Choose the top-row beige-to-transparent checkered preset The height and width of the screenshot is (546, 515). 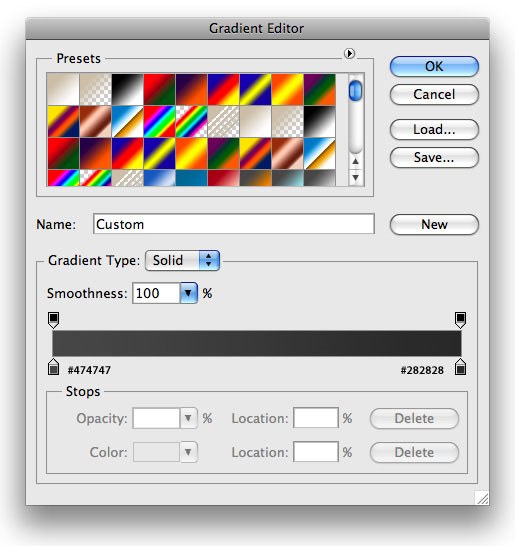click(95, 89)
